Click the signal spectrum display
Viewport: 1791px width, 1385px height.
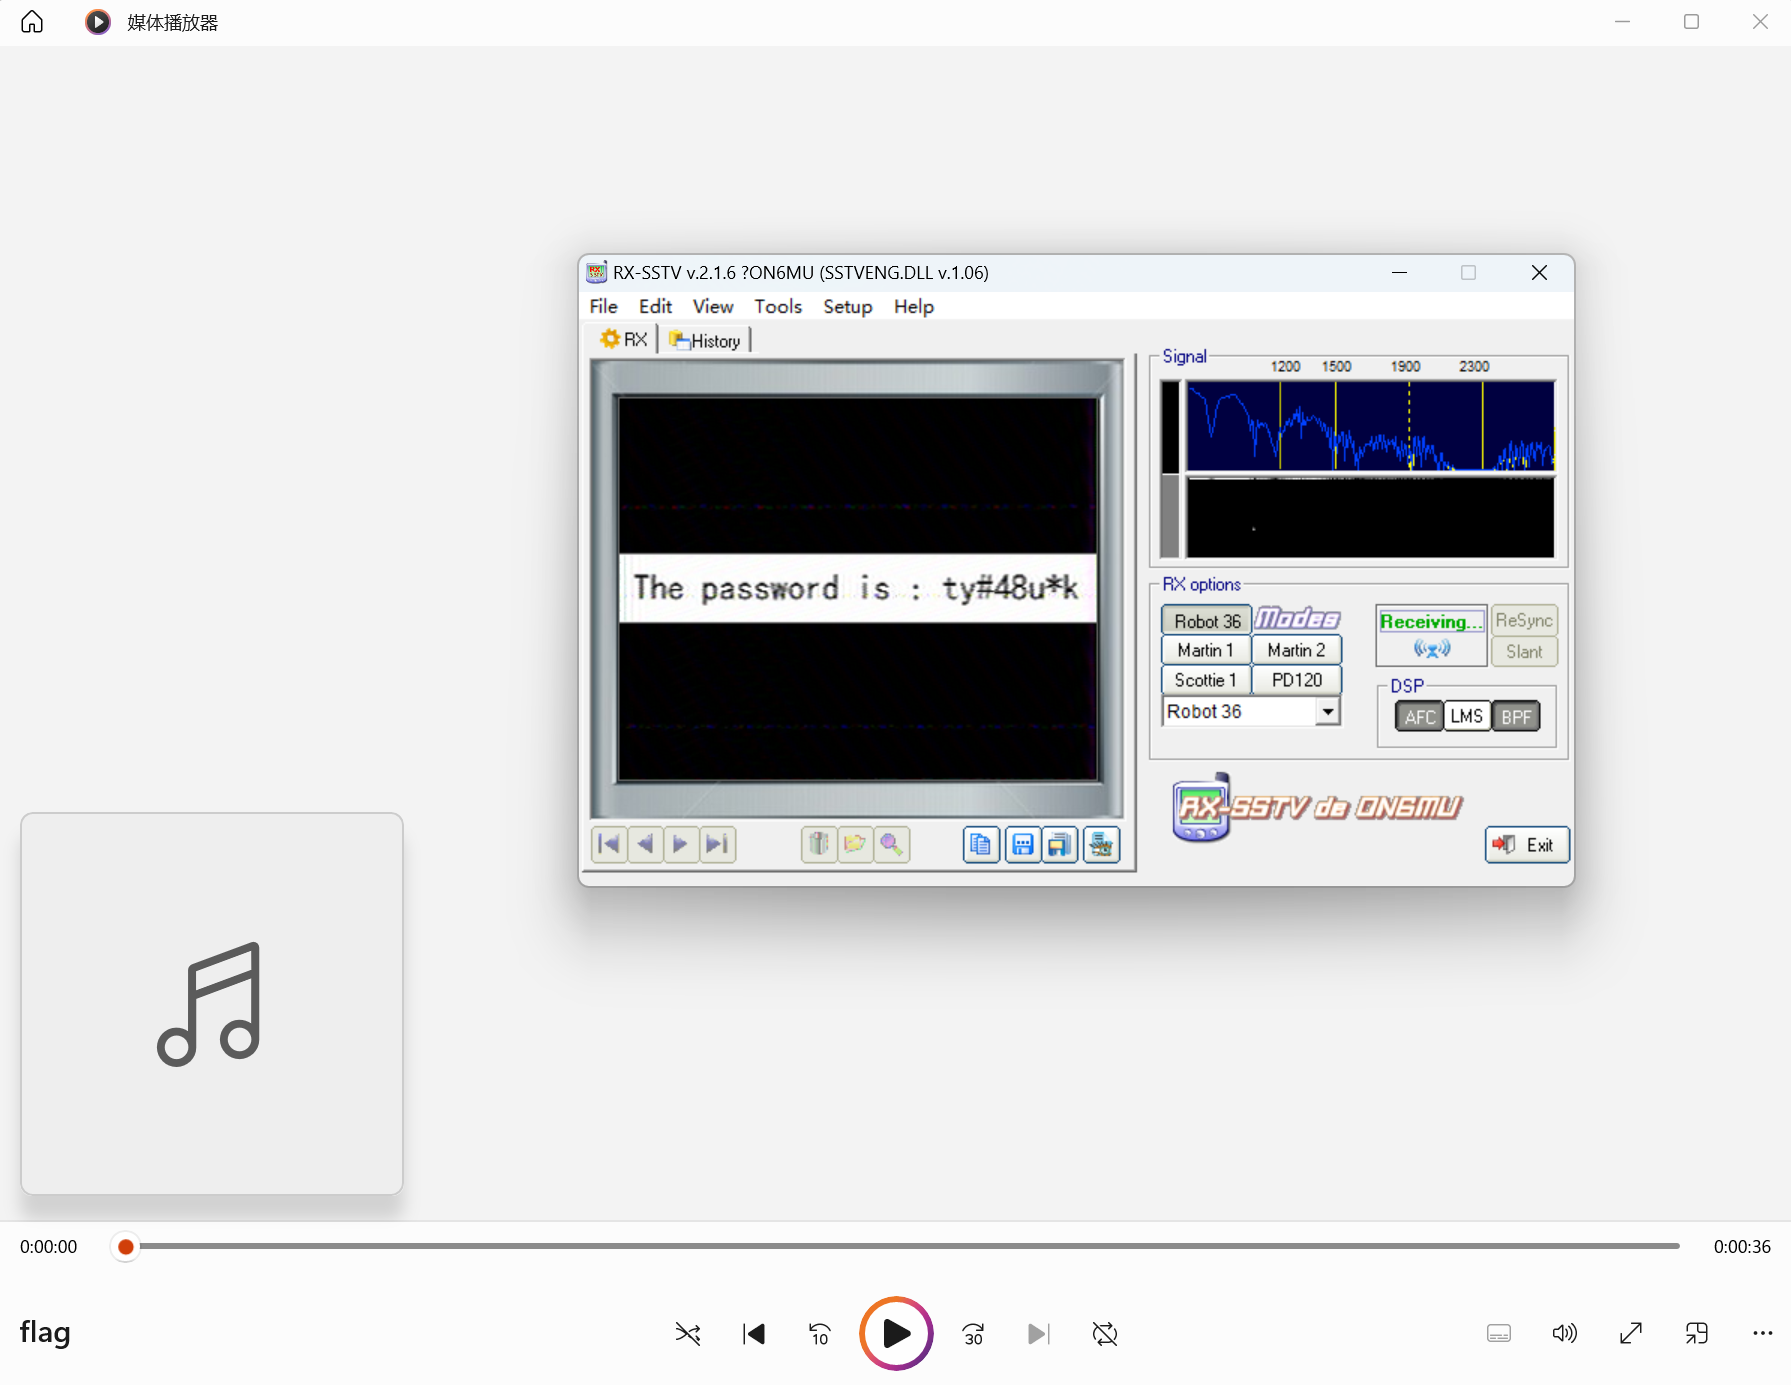click(1370, 425)
